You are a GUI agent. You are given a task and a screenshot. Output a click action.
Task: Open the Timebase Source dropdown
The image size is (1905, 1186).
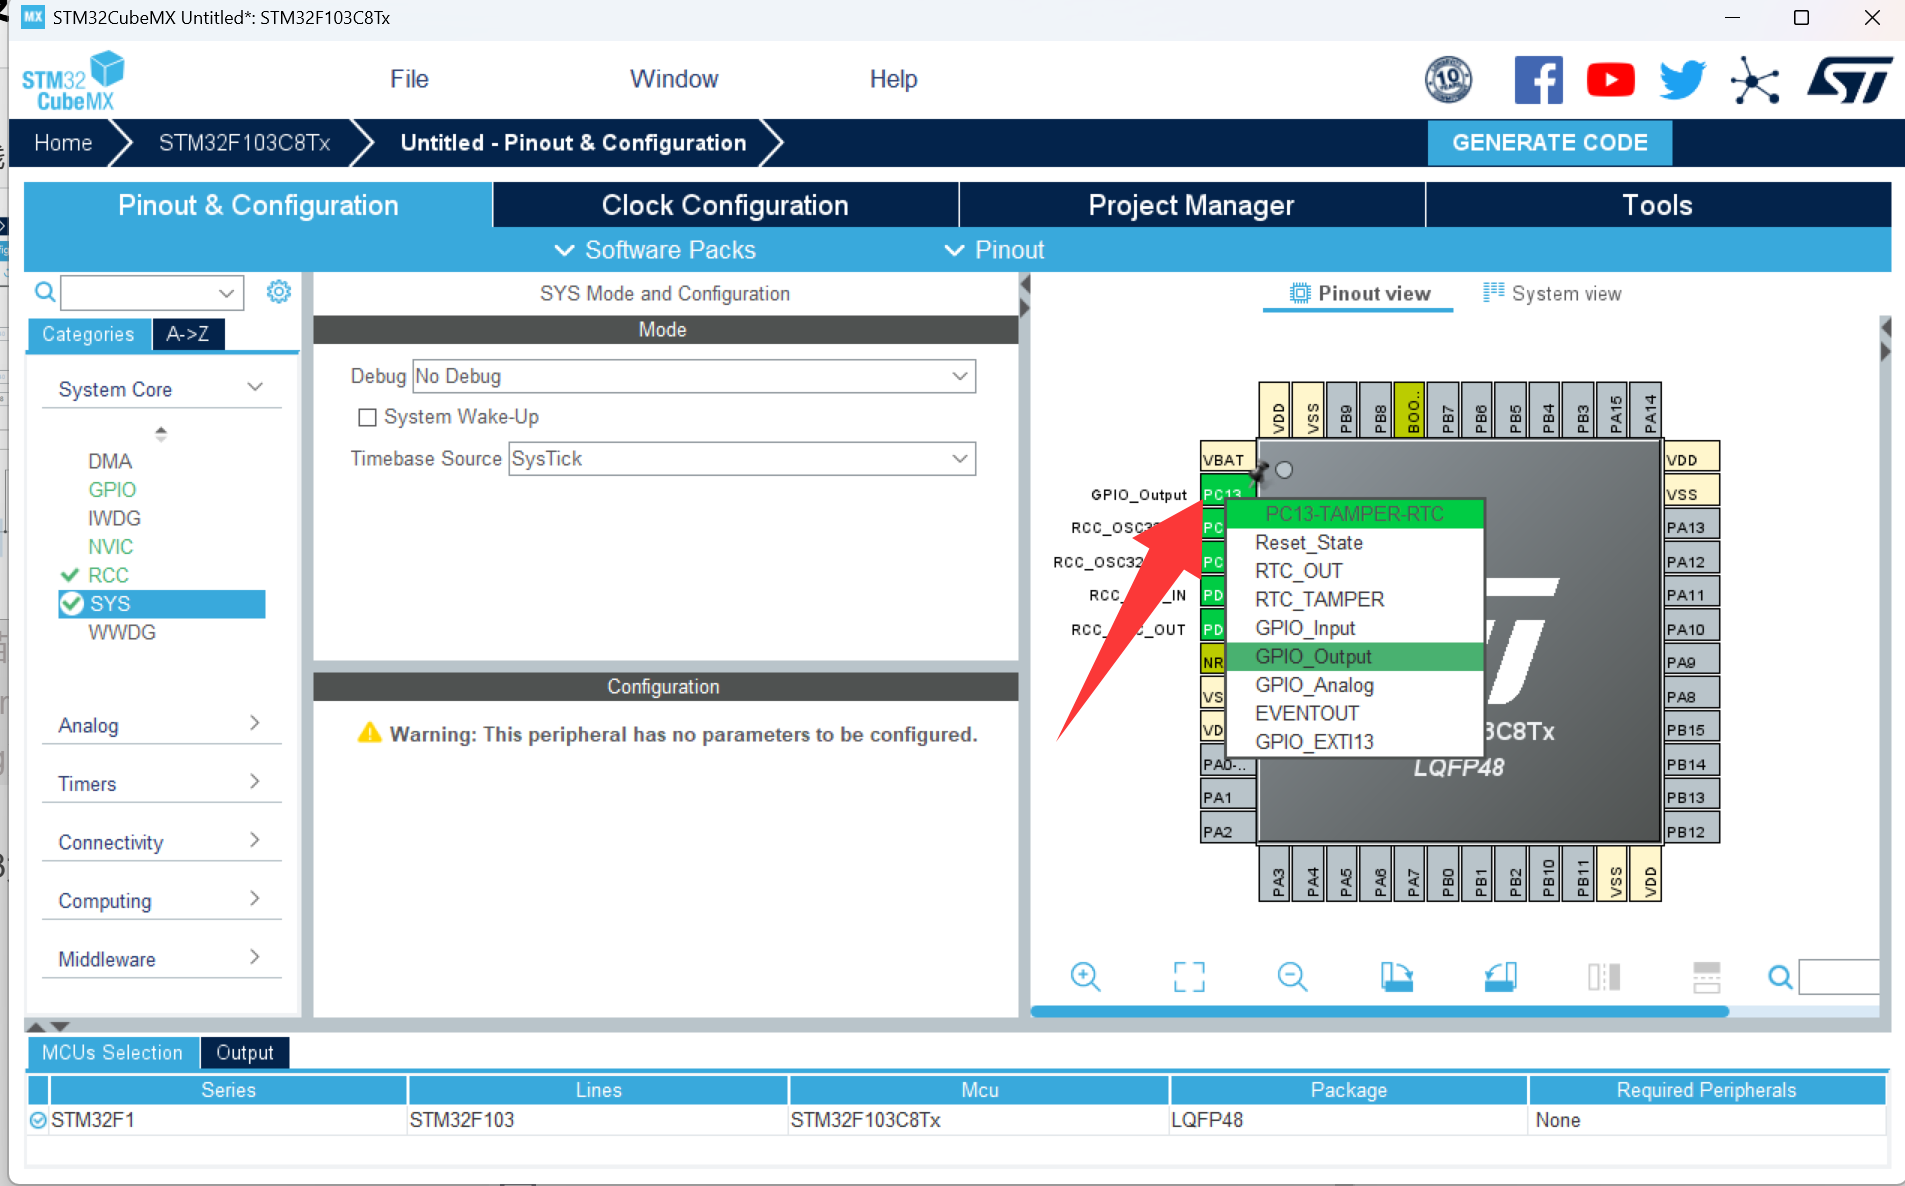click(x=742, y=459)
